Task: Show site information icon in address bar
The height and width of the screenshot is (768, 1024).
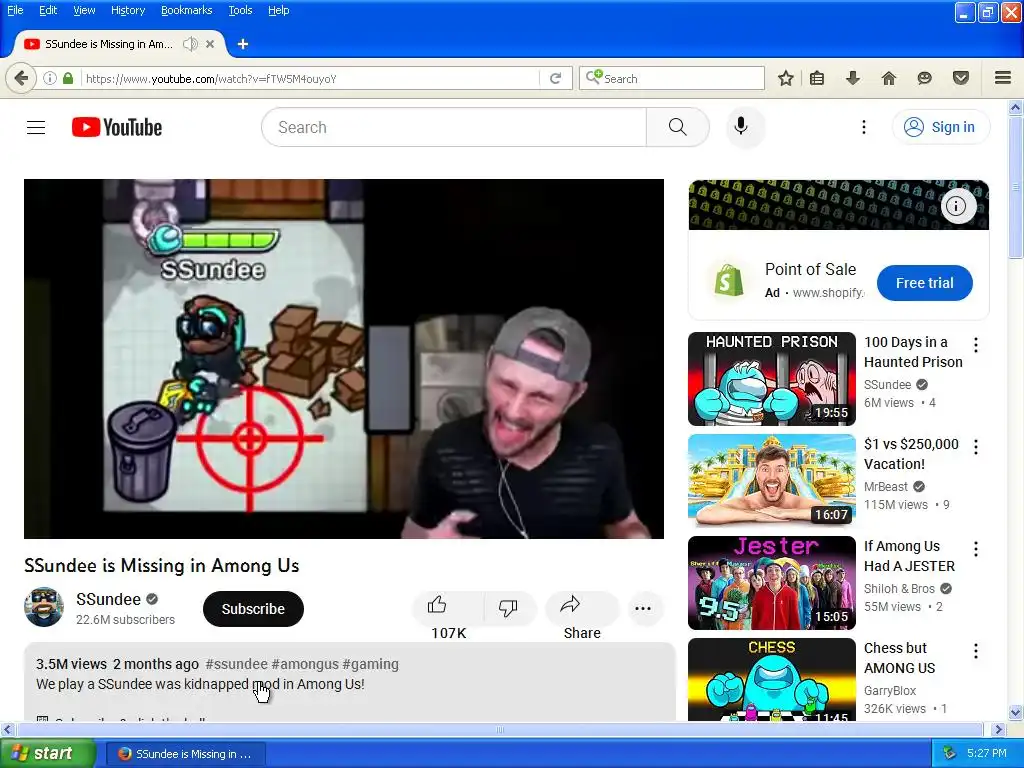Action: (50, 78)
